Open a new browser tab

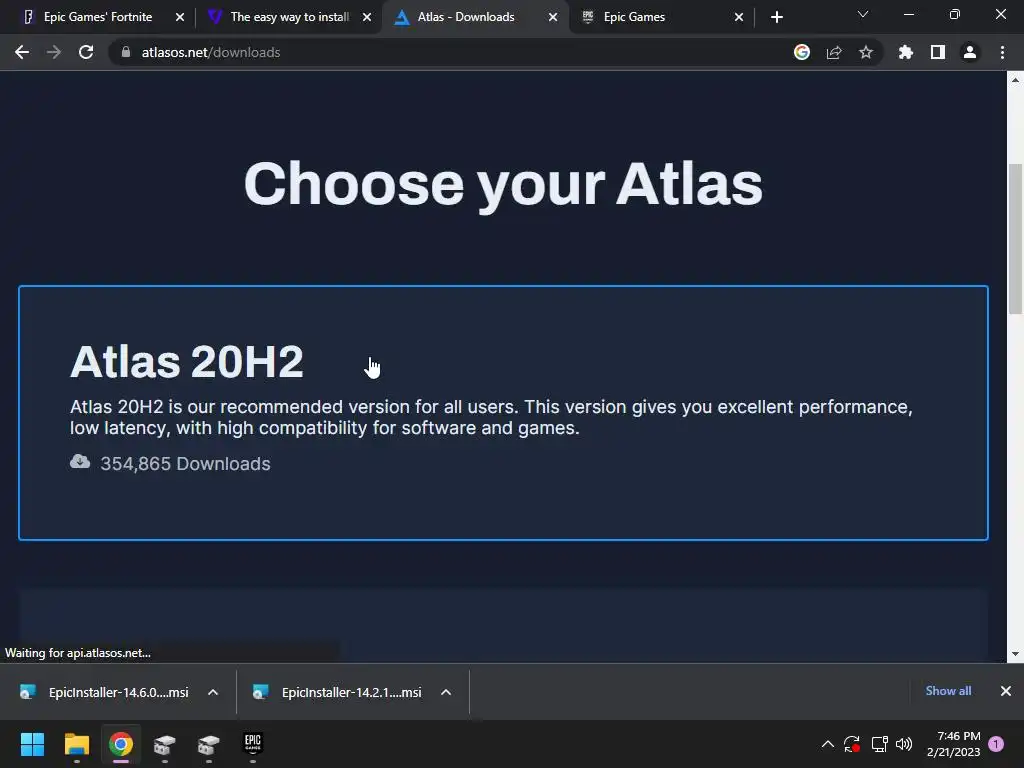(x=776, y=17)
